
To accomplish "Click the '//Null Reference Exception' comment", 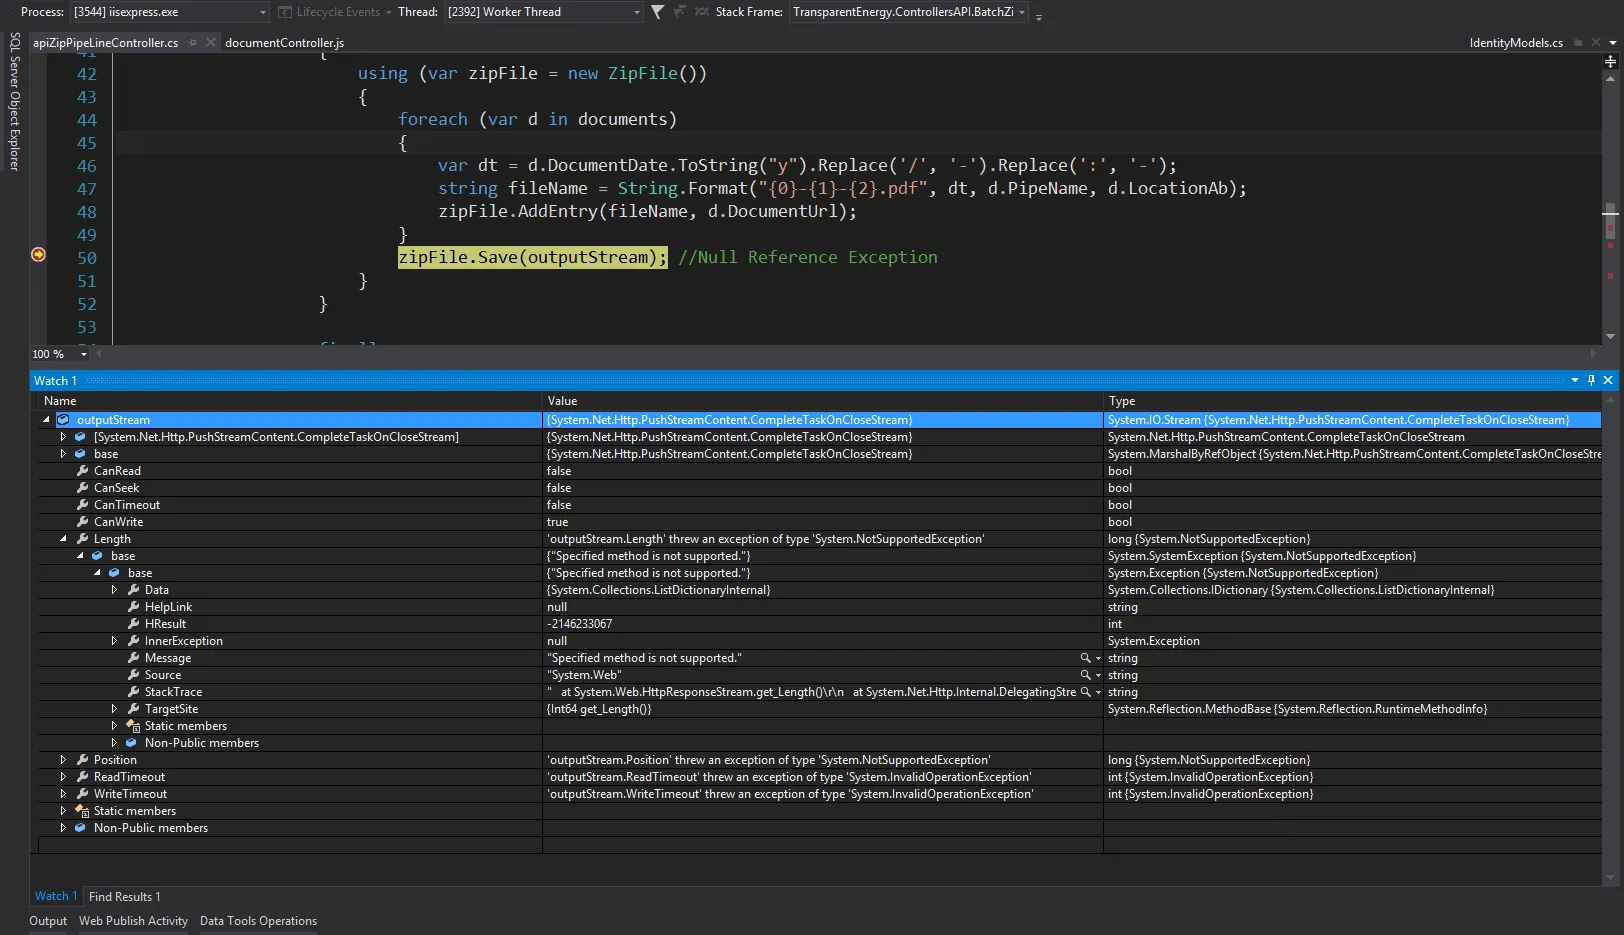I will [808, 257].
